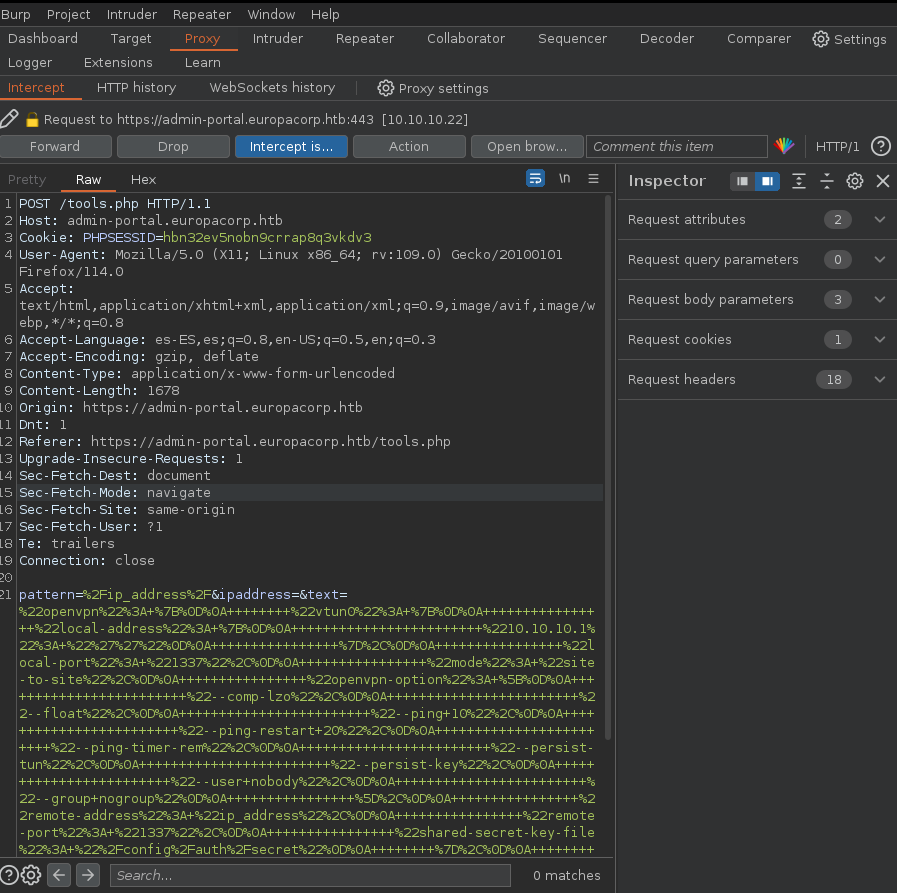Collapse all Inspector sections icon
Viewport: 897px width, 893px height.
pyautogui.click(x=826, y=181)
